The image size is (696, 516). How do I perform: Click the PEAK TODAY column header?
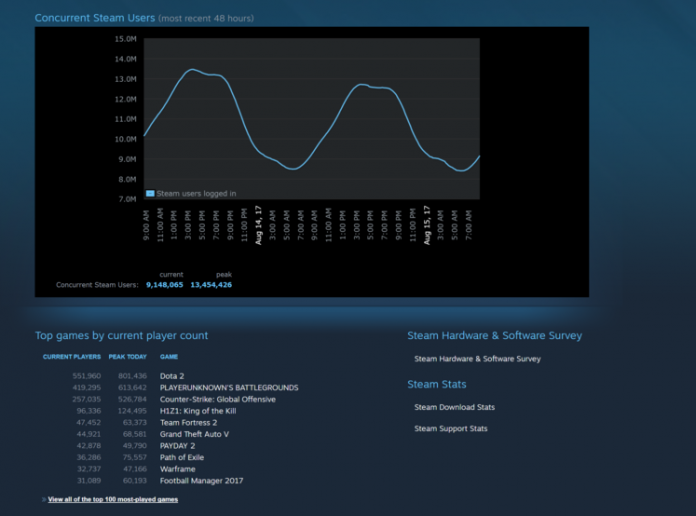[x=127, y=357]
